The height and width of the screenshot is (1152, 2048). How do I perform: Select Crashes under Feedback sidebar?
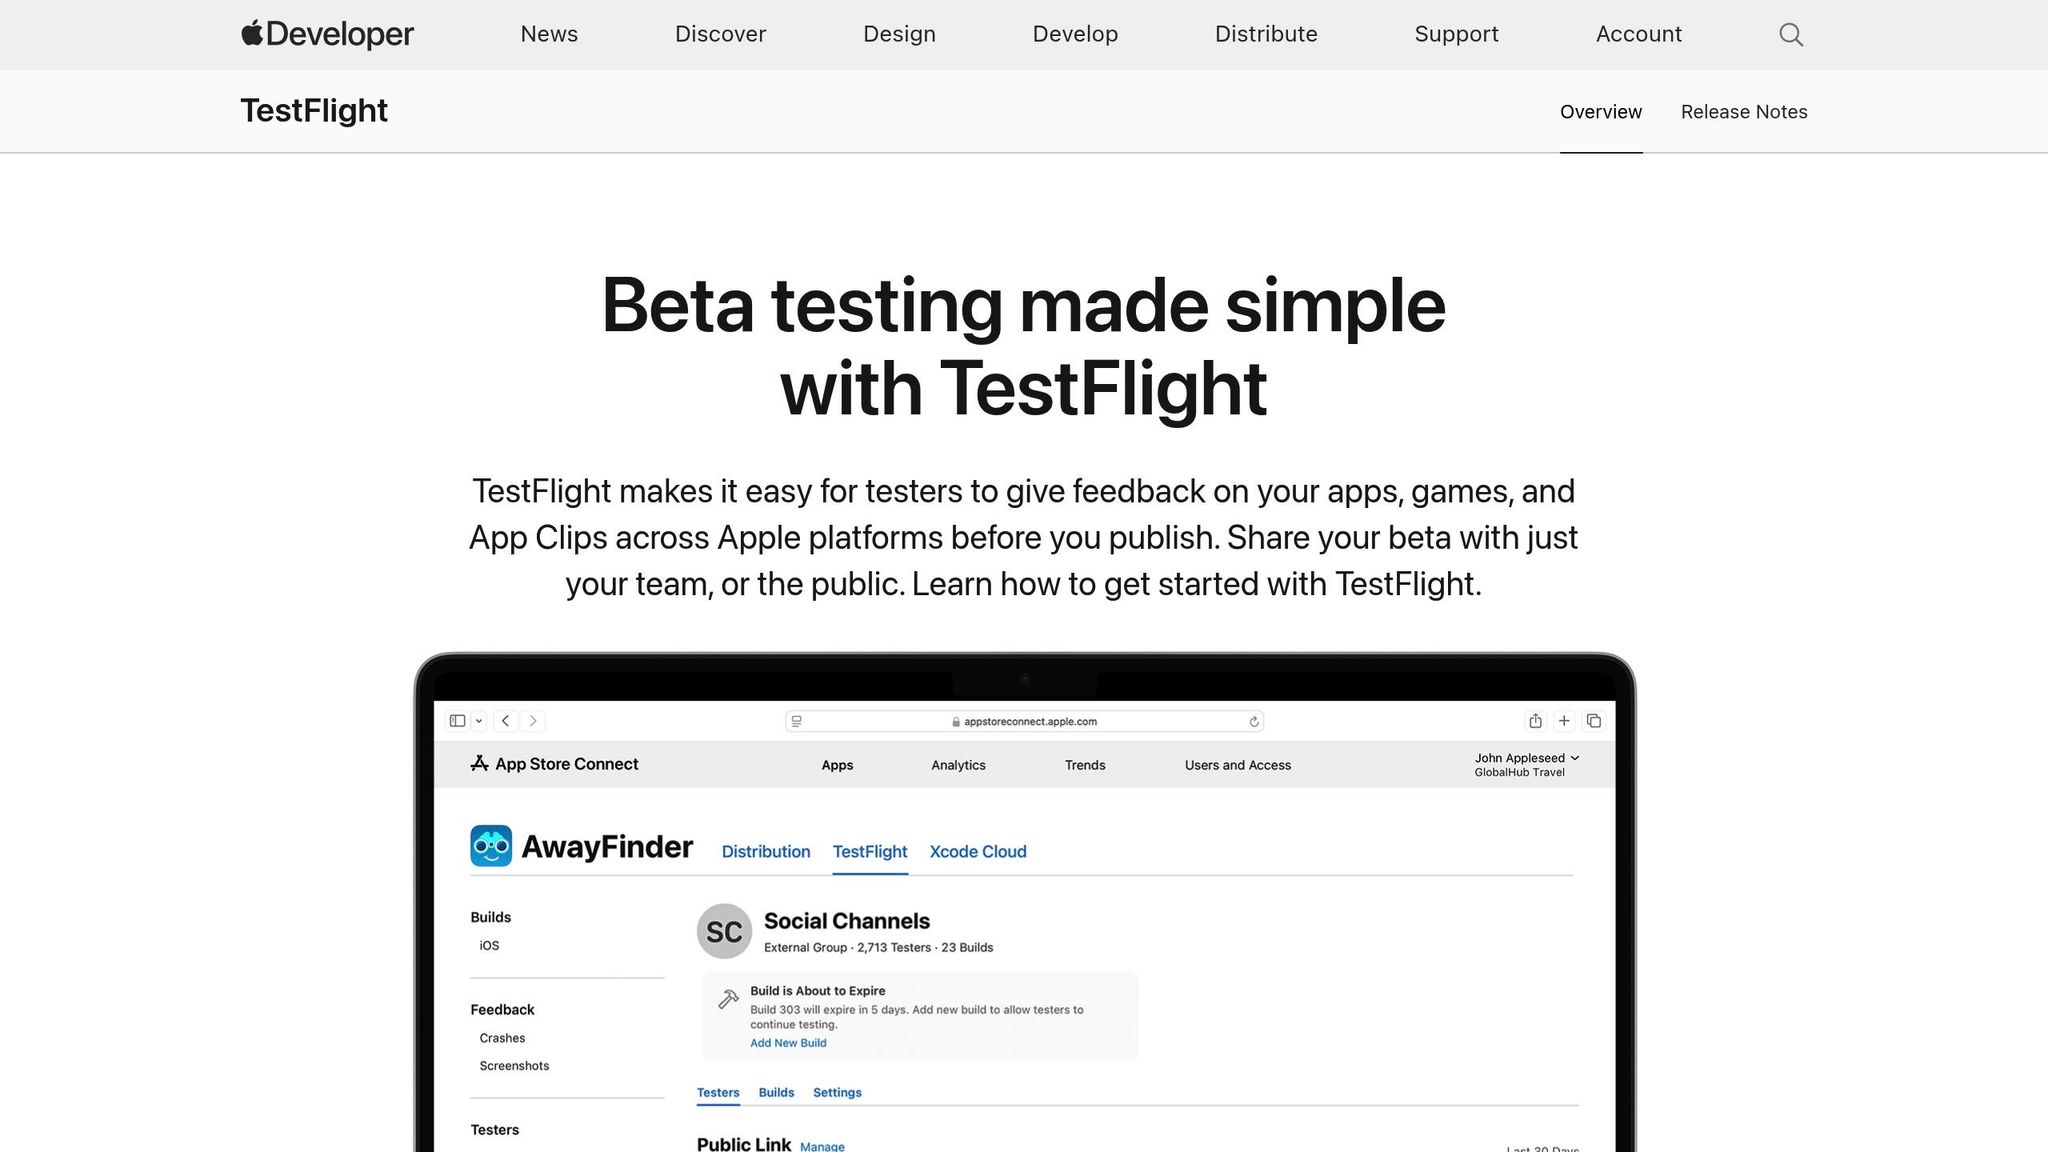pyautogui.click(x=502, y=1038)
